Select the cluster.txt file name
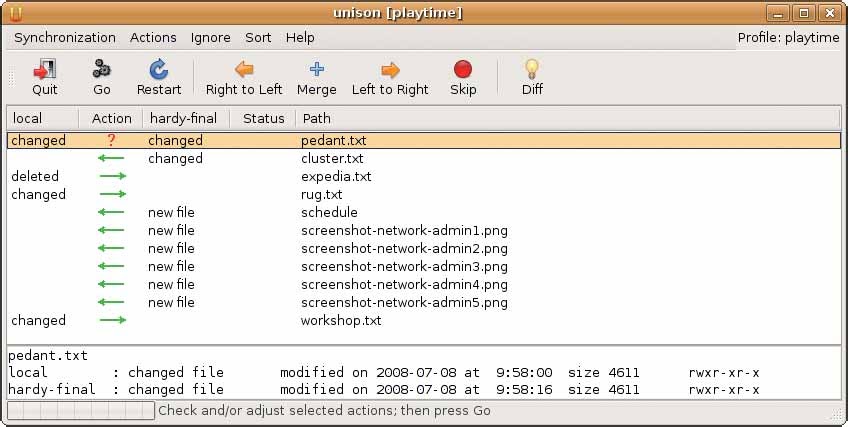Viewport: 848px width, 427px height. [x=332, y=158]
